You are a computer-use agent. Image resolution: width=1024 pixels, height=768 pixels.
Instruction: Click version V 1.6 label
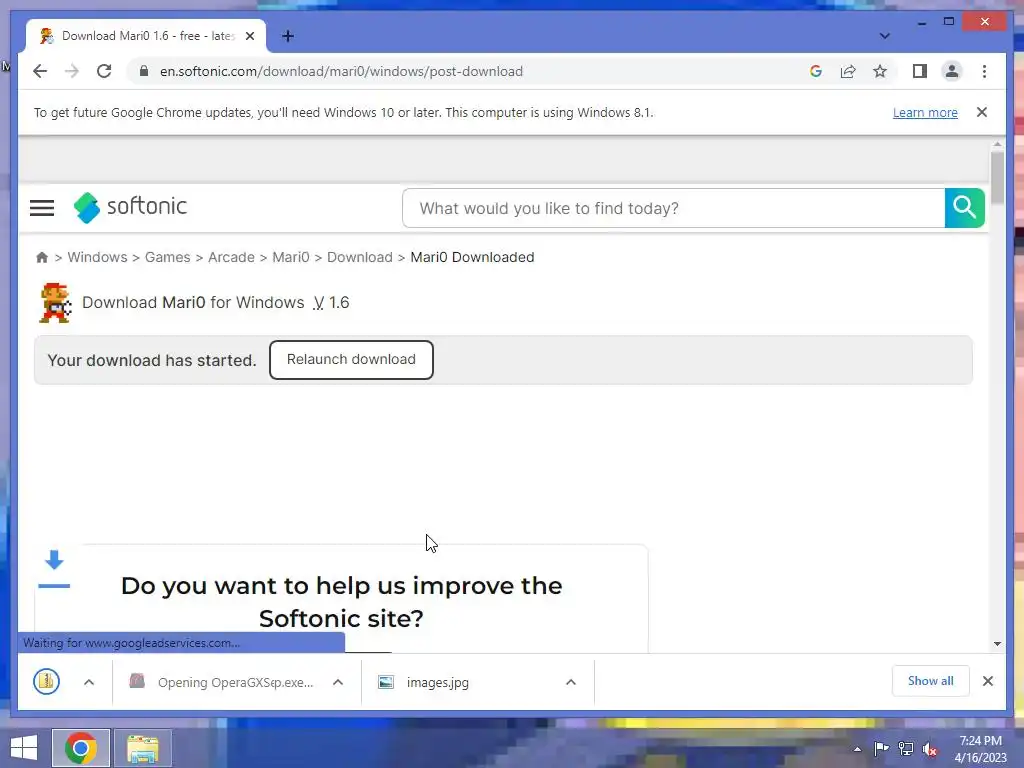coord(331,302)
